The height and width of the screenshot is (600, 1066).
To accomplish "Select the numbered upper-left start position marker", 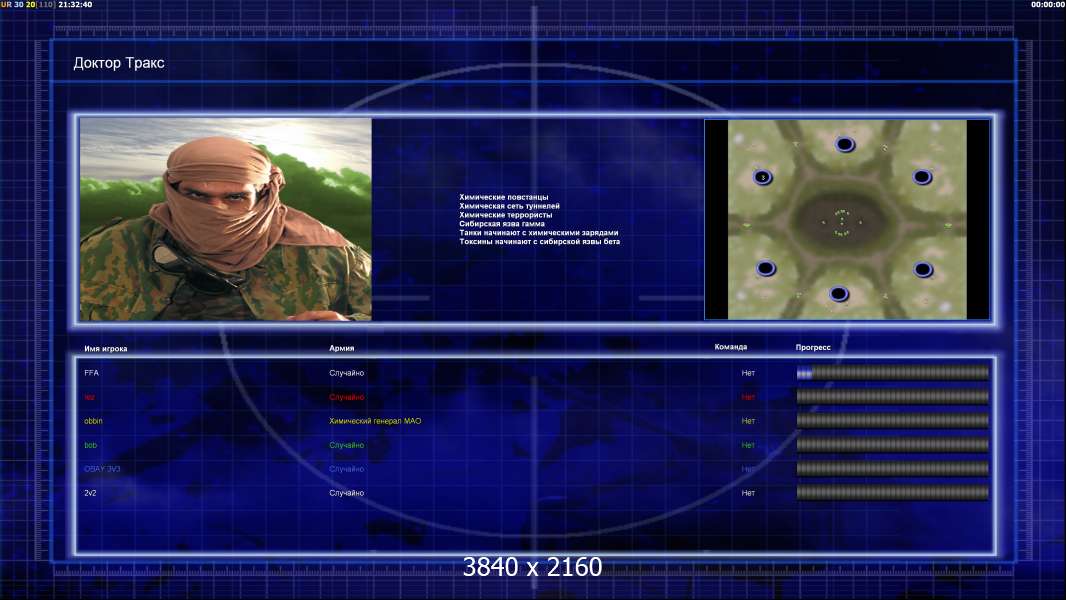I will tap(763, 177).
